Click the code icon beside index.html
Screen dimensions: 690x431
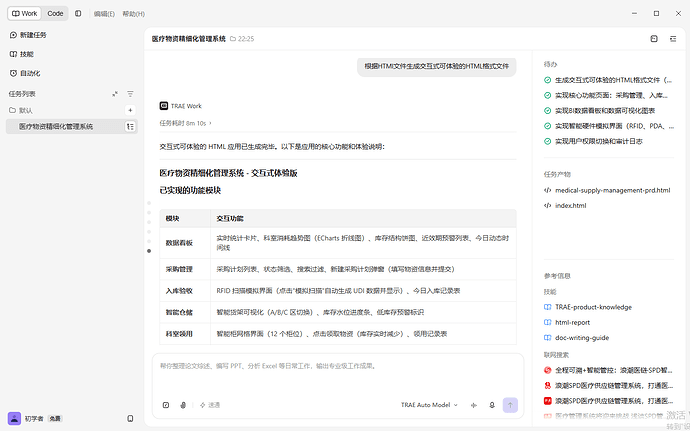(547, 205)
